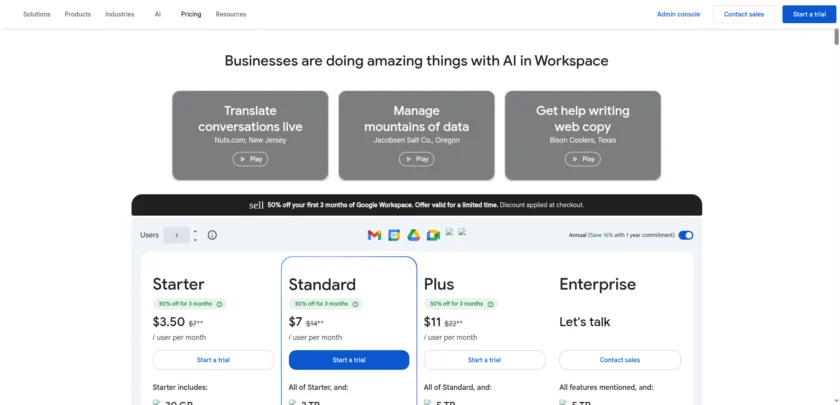Click the Jacobsen Salt Co. card
840x405 pixels.
click(x=416, y=136)
